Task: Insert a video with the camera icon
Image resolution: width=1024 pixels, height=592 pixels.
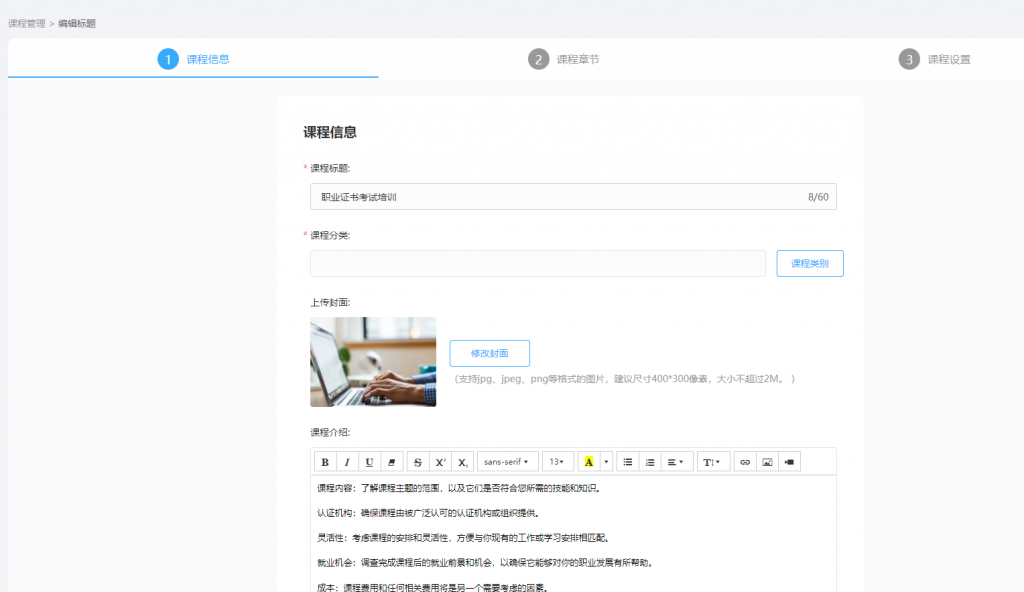Action: 790,462
